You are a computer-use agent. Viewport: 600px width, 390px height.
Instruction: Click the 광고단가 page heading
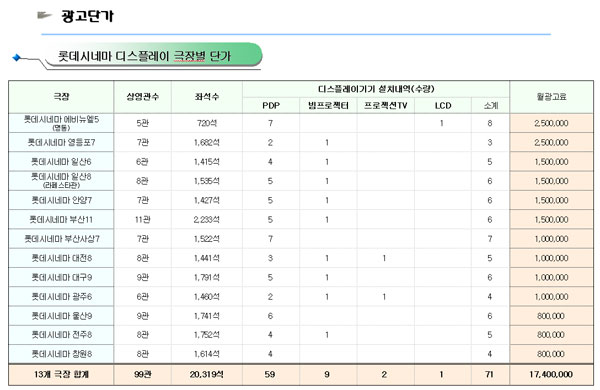pos(87,16)
